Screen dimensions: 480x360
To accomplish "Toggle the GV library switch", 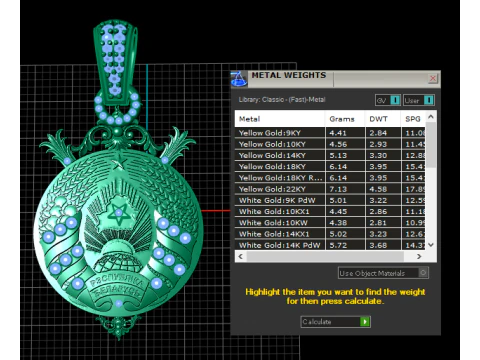I will [x=388, y=100].
